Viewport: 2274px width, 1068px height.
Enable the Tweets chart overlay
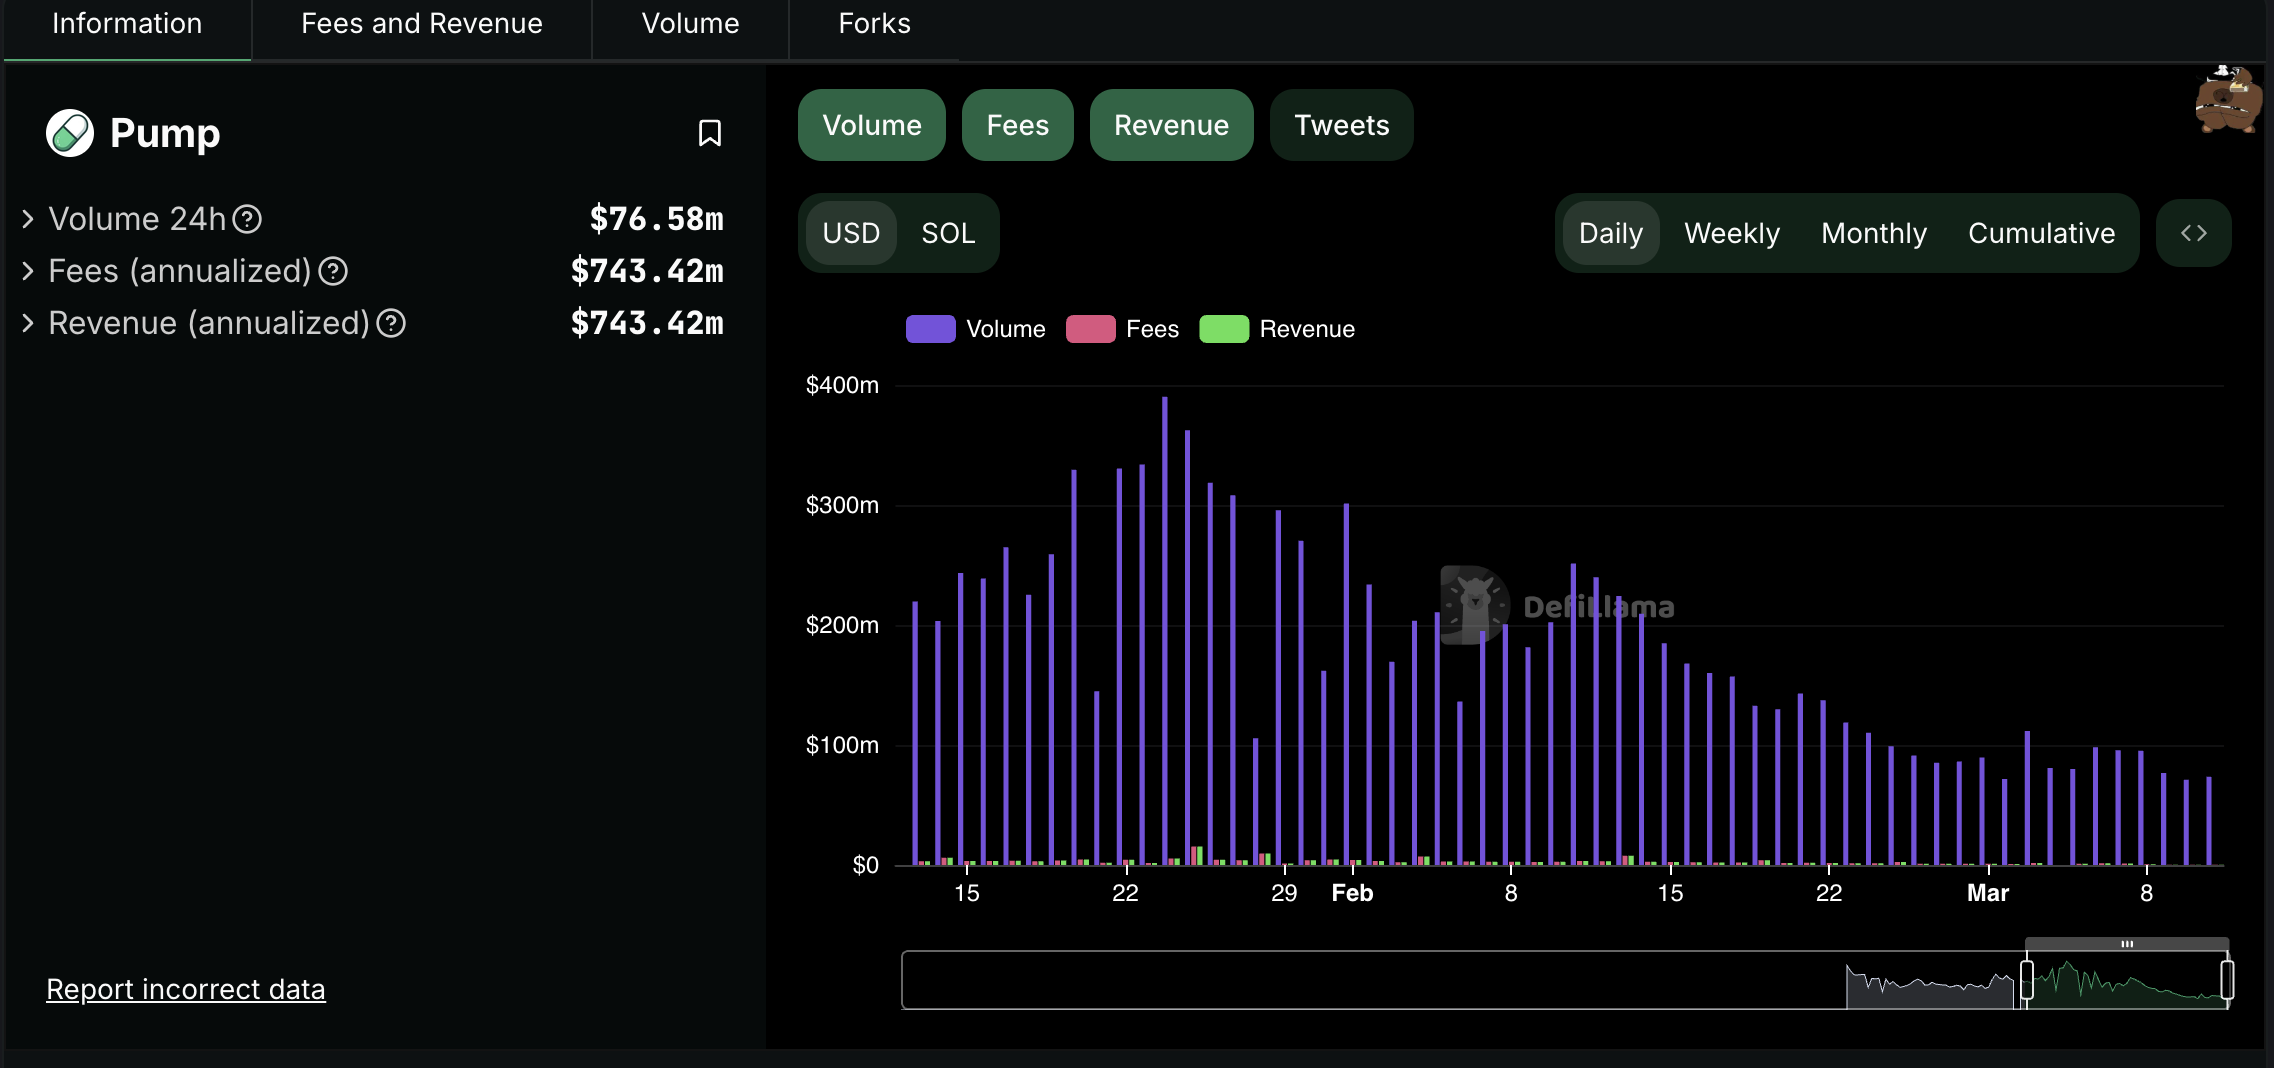click(1341, 125)
